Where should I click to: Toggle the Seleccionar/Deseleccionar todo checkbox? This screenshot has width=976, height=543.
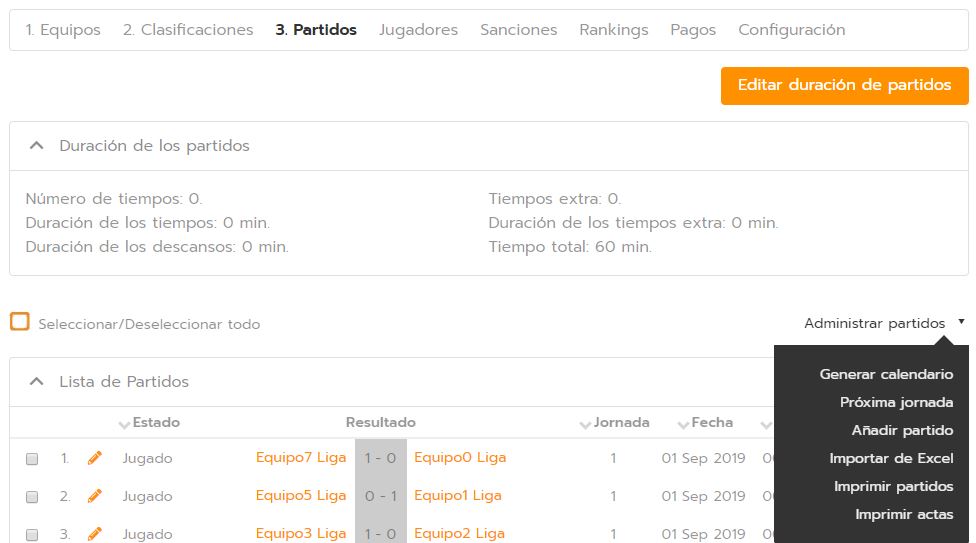click(19, 322)
